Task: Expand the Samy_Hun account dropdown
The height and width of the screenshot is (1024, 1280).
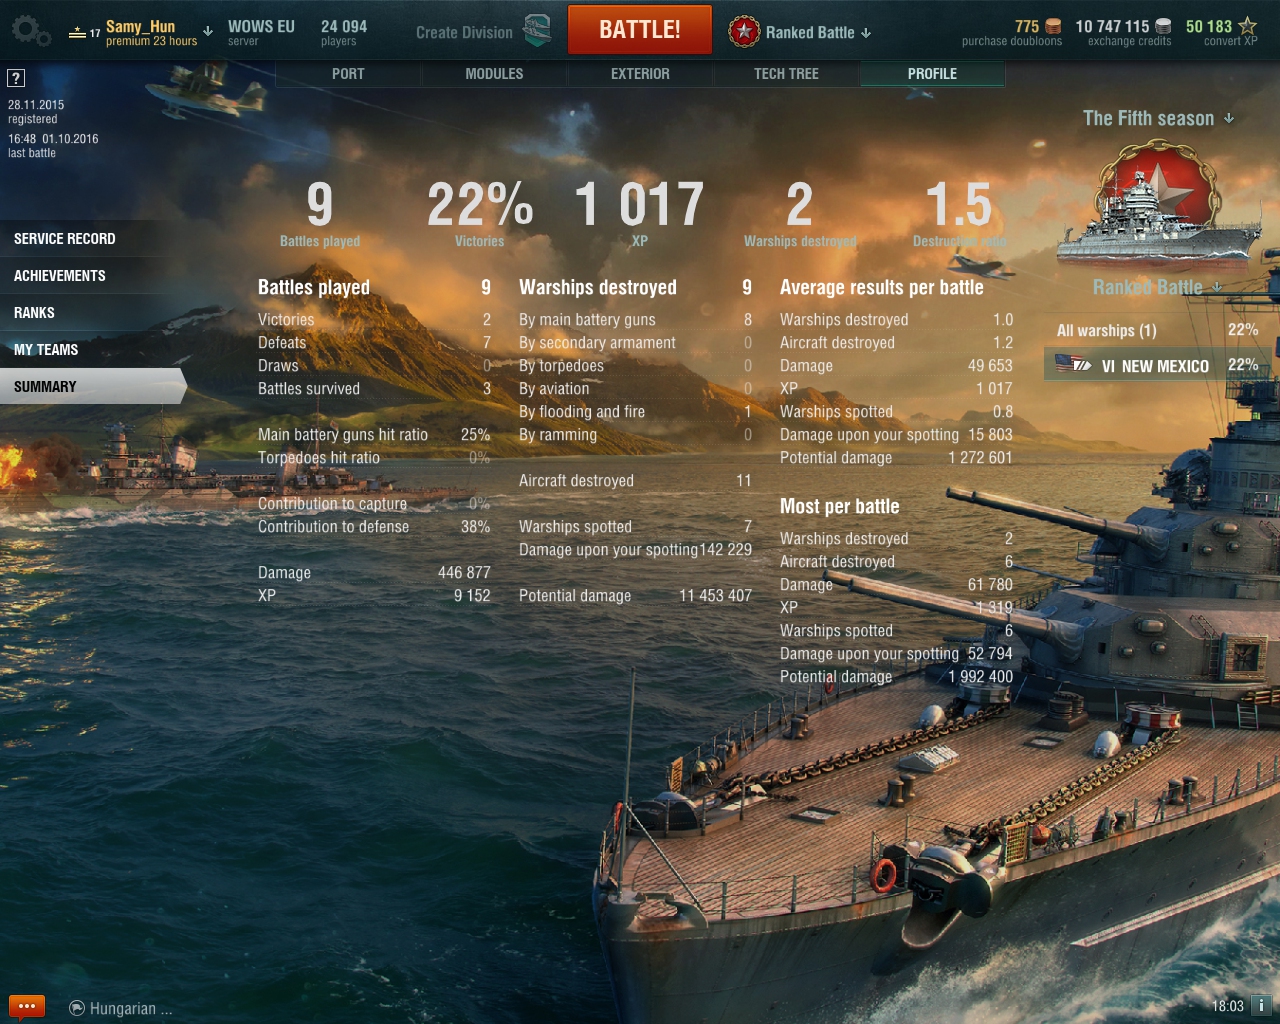Action: coord(208,31)
